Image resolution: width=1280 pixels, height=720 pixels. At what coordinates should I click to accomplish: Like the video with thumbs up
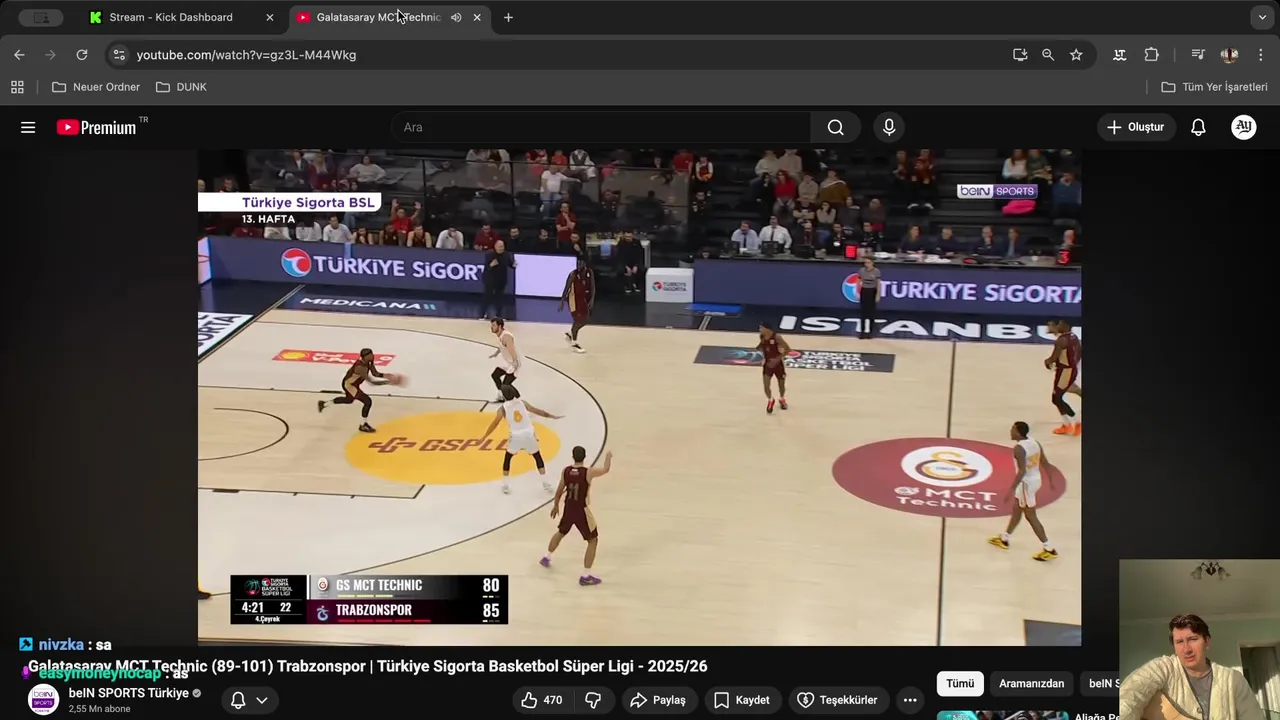coord(541,700)
